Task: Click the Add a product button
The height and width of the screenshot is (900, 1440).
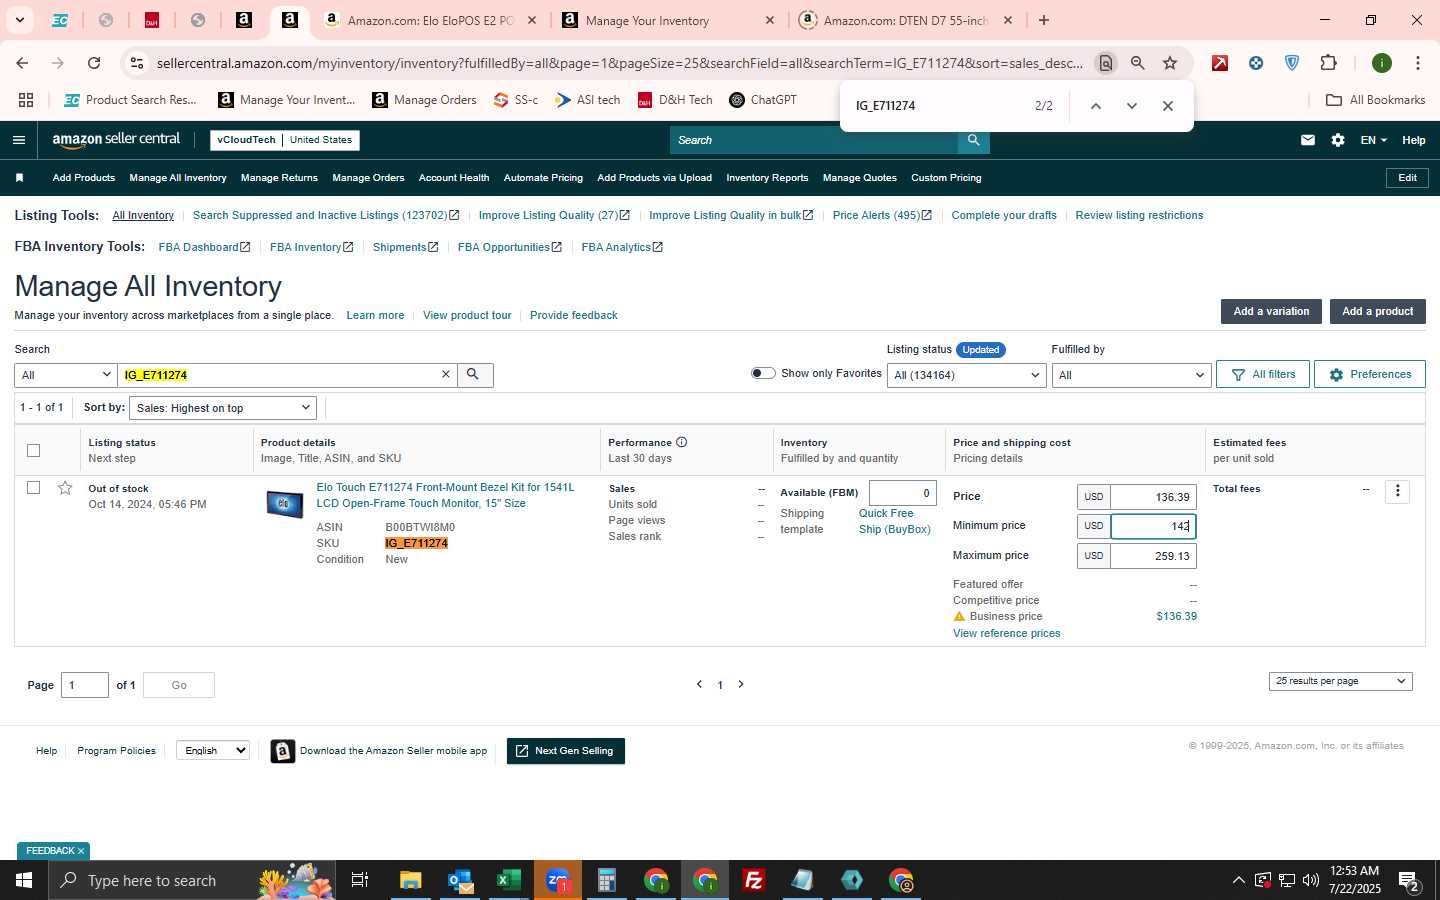Action: click(1377, 311)
